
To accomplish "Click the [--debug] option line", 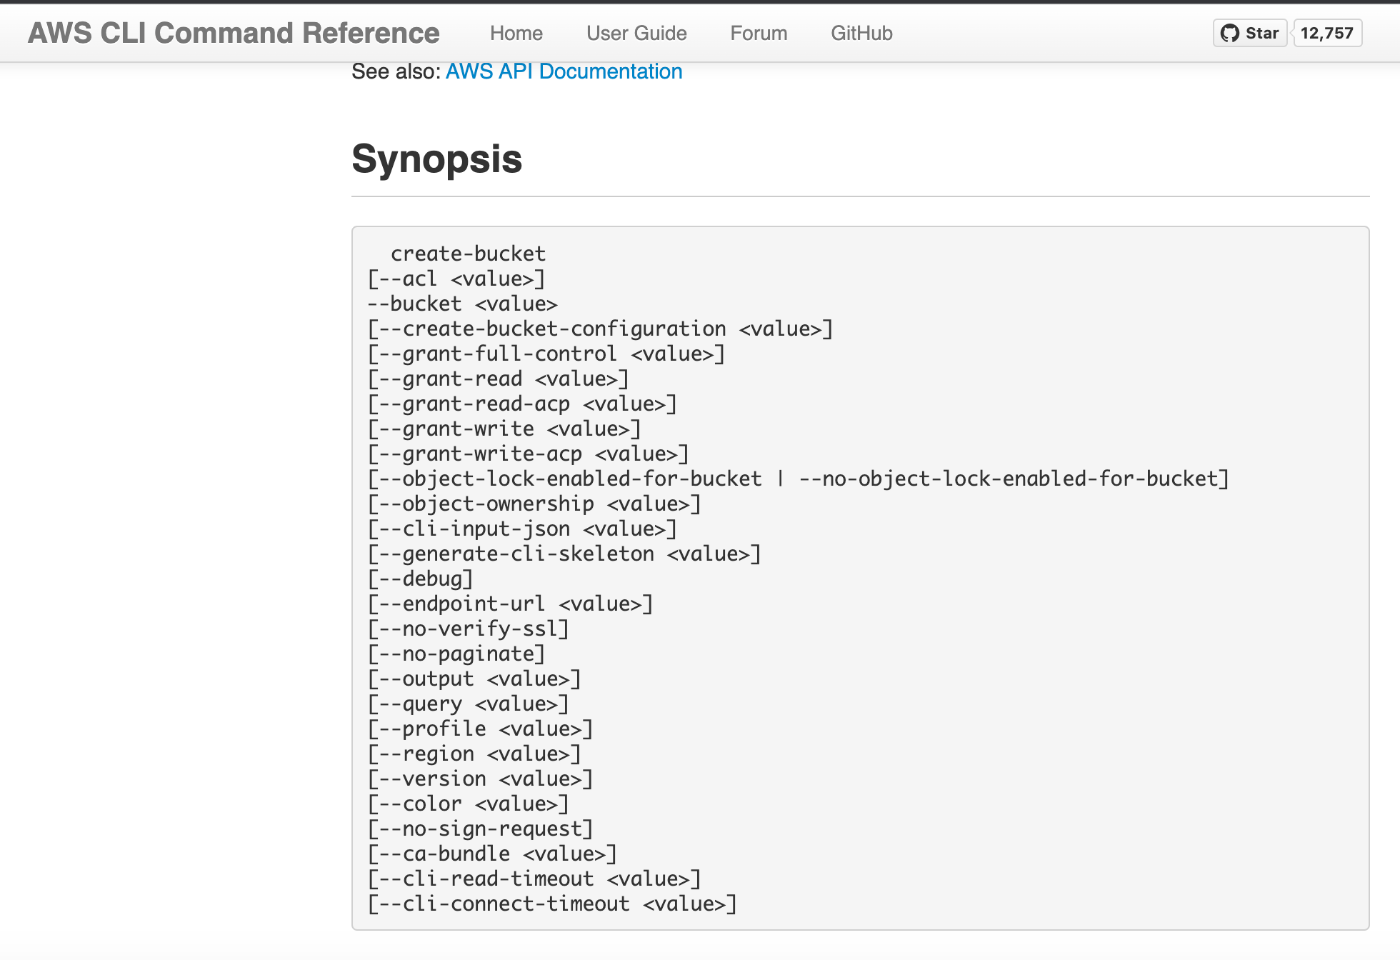I will 420,579.
